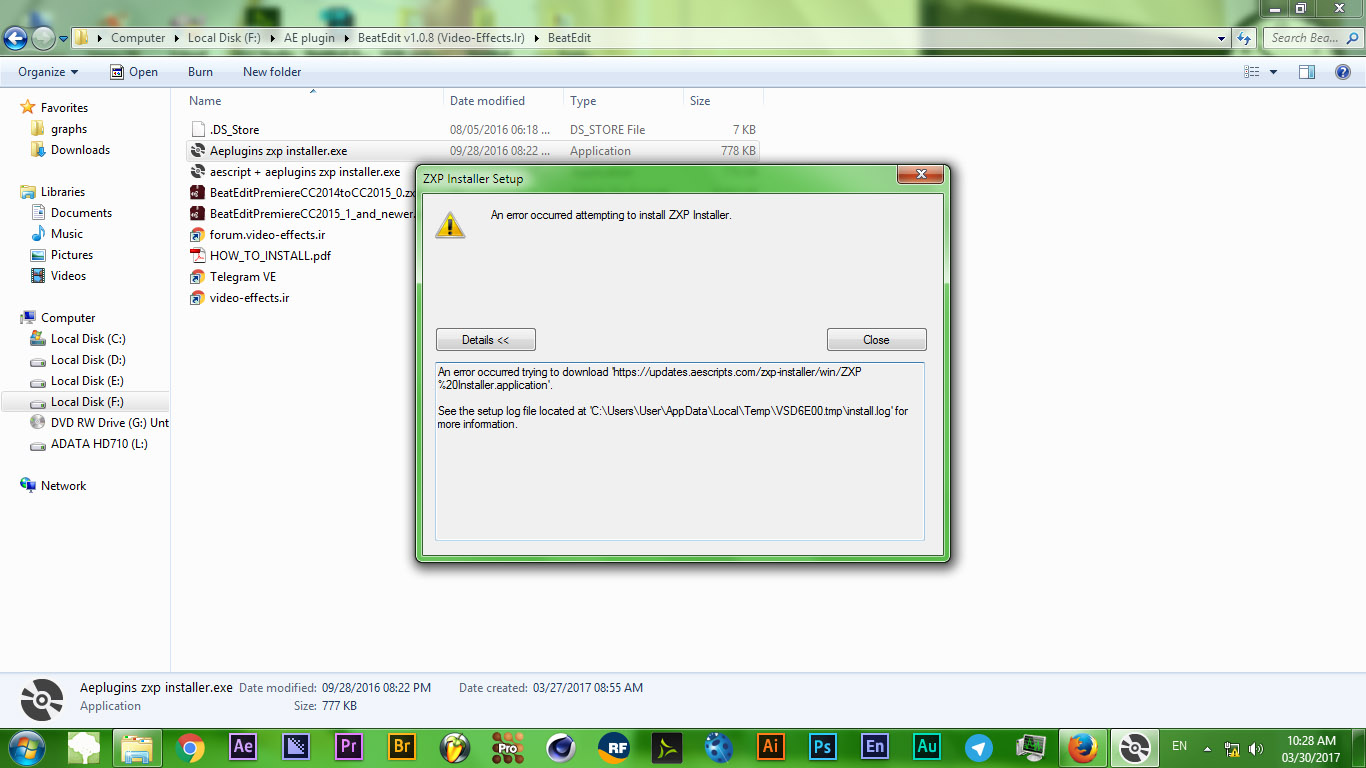
Task: Show hidden tray icons arrow
Action: pos(1207,748)
